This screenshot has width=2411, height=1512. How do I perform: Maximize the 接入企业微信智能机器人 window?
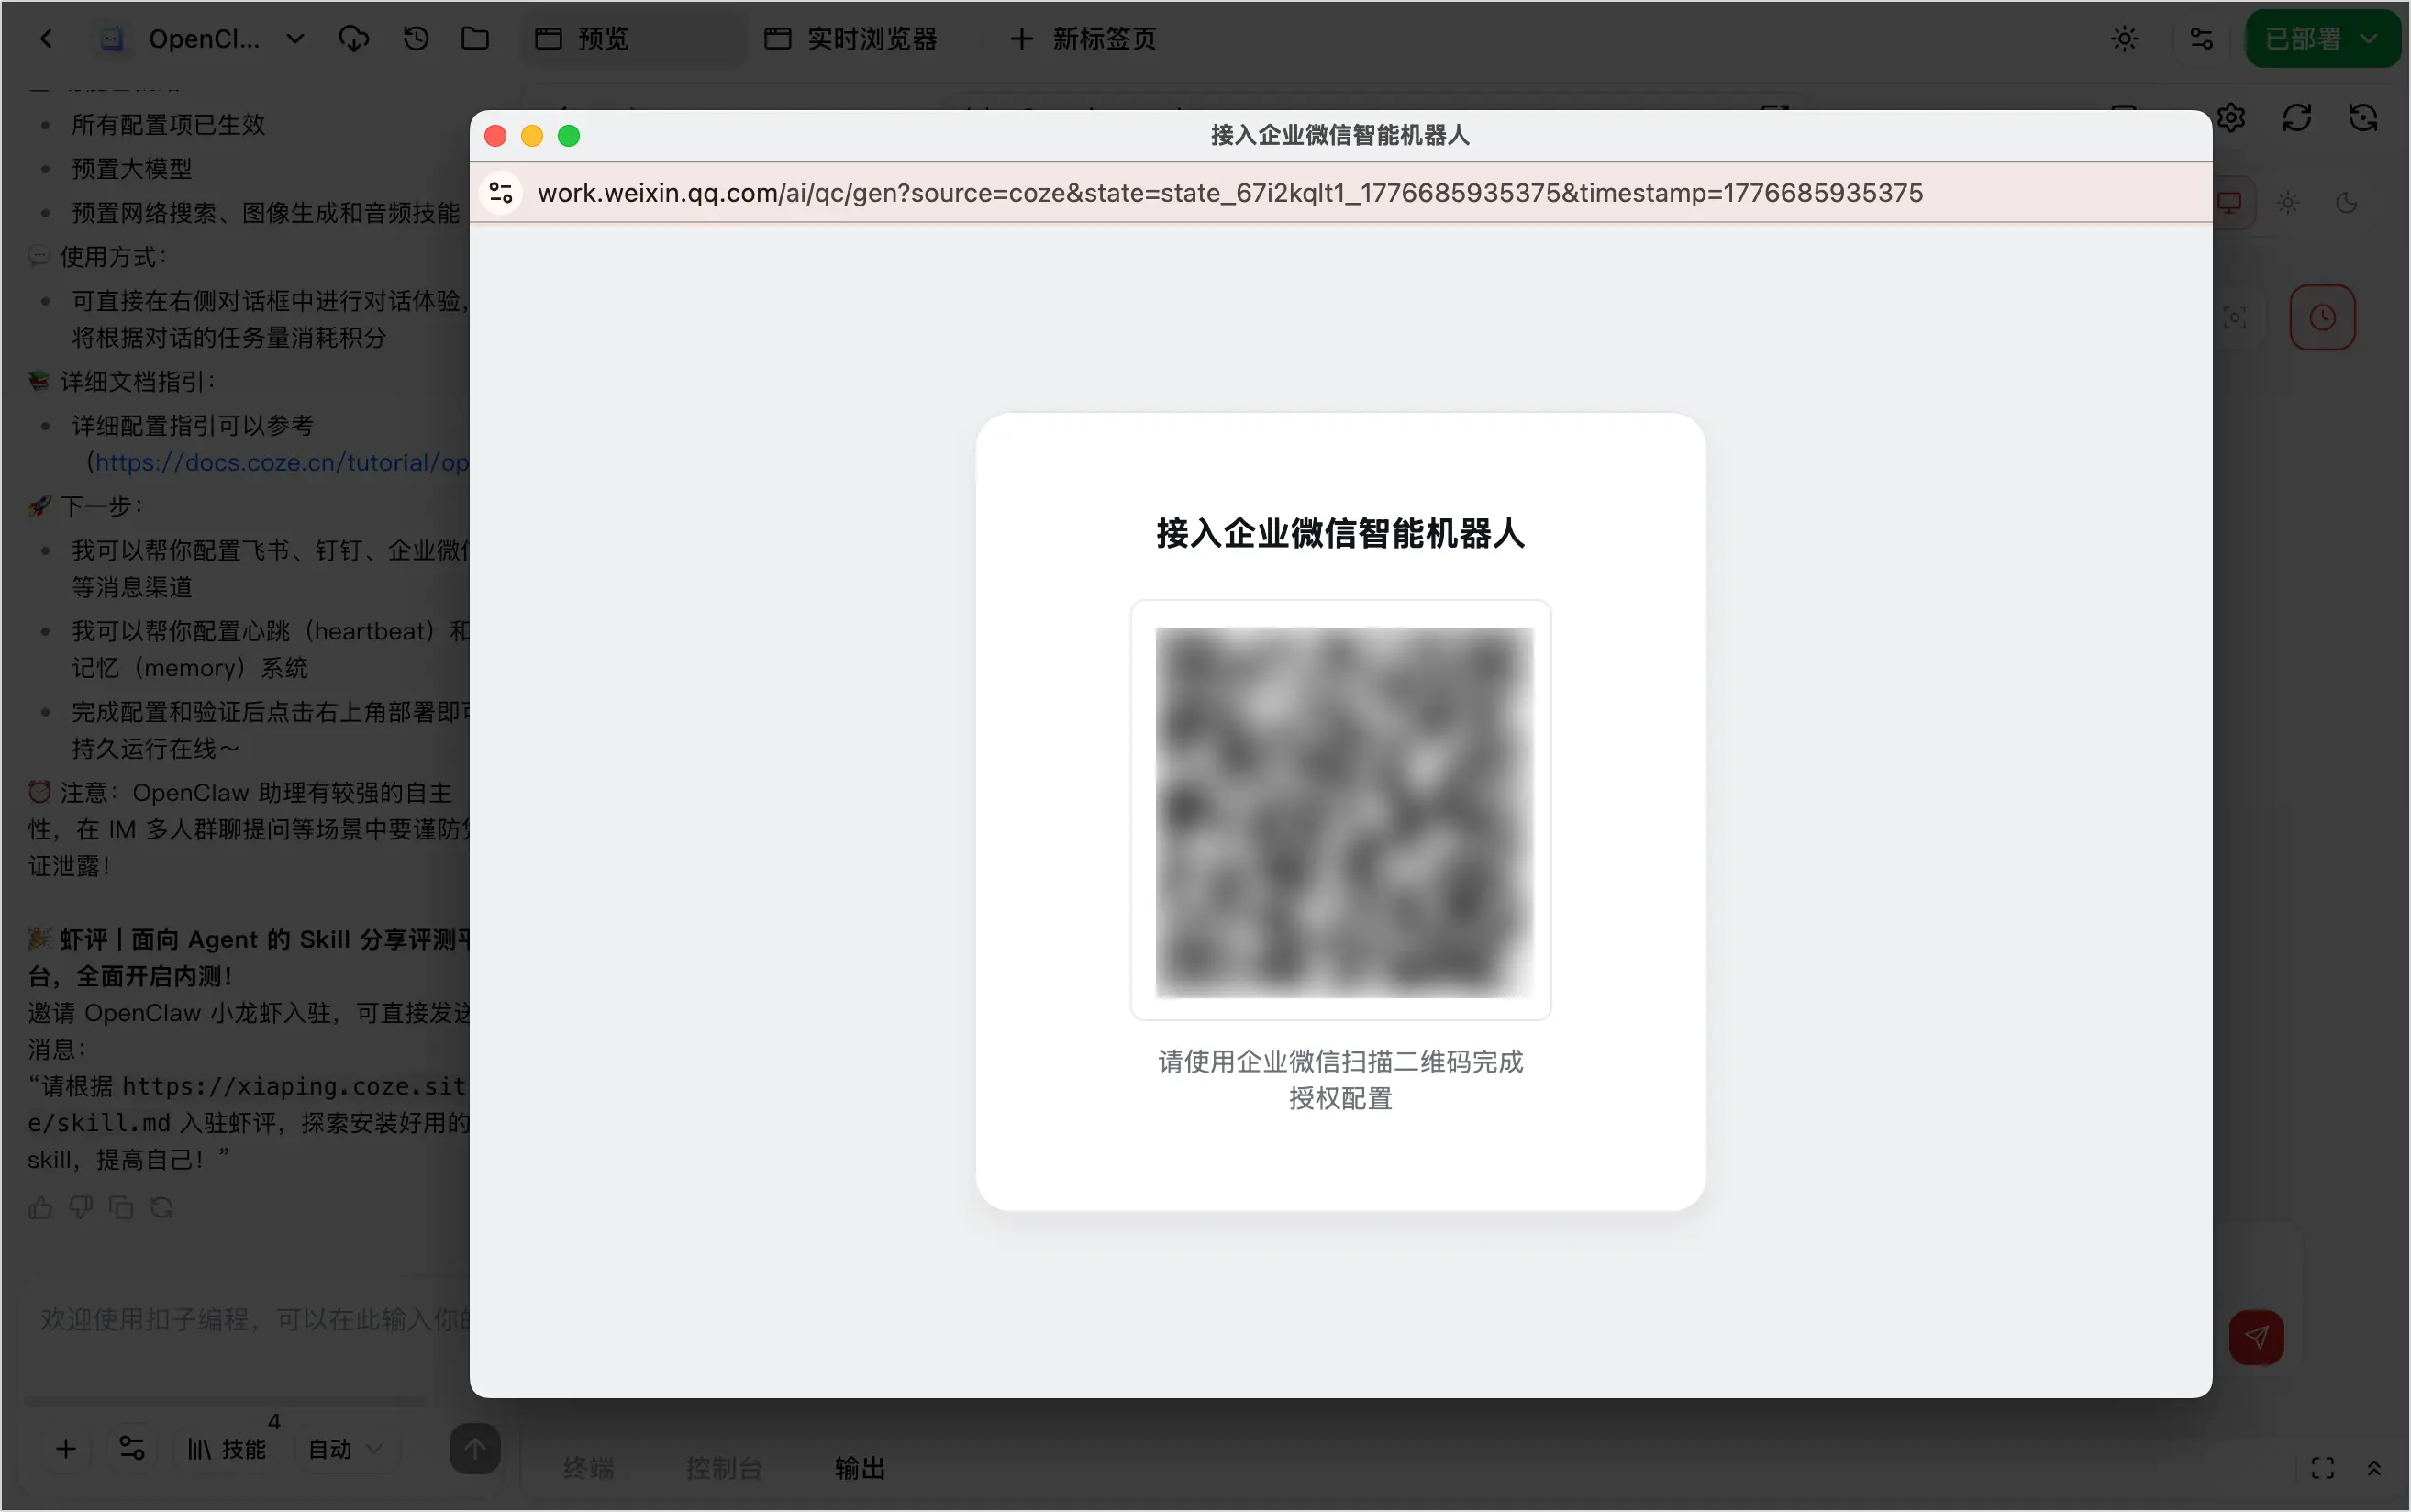pyautogui.click(x=569, y=136)
